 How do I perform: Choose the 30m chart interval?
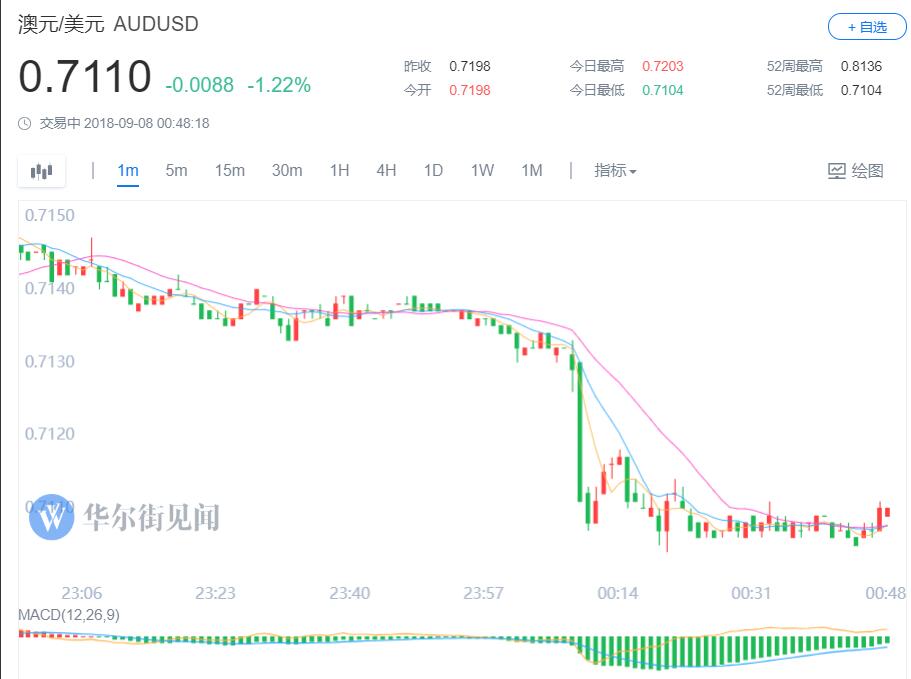coord(287,171)
